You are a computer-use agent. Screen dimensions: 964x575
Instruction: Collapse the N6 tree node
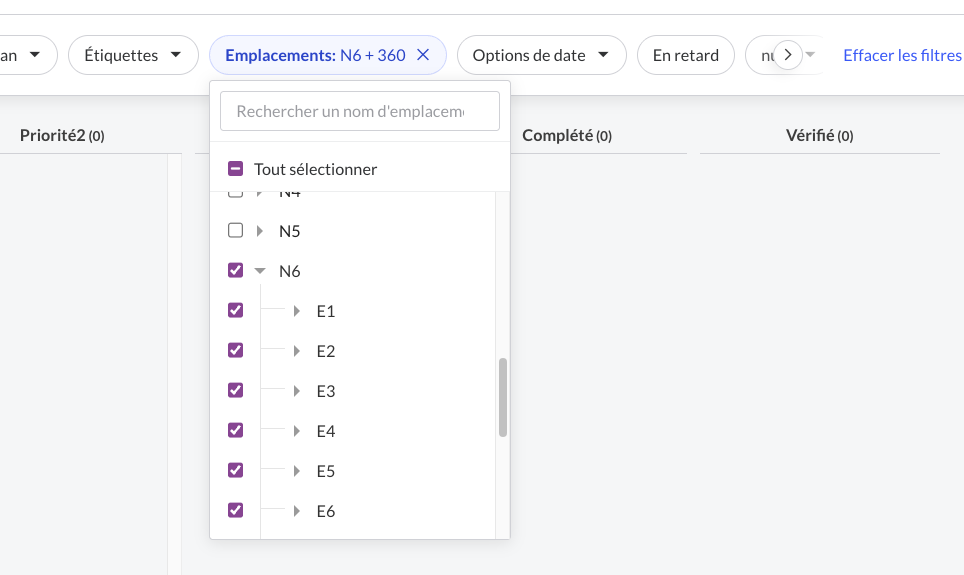click(x=260, y=271)
